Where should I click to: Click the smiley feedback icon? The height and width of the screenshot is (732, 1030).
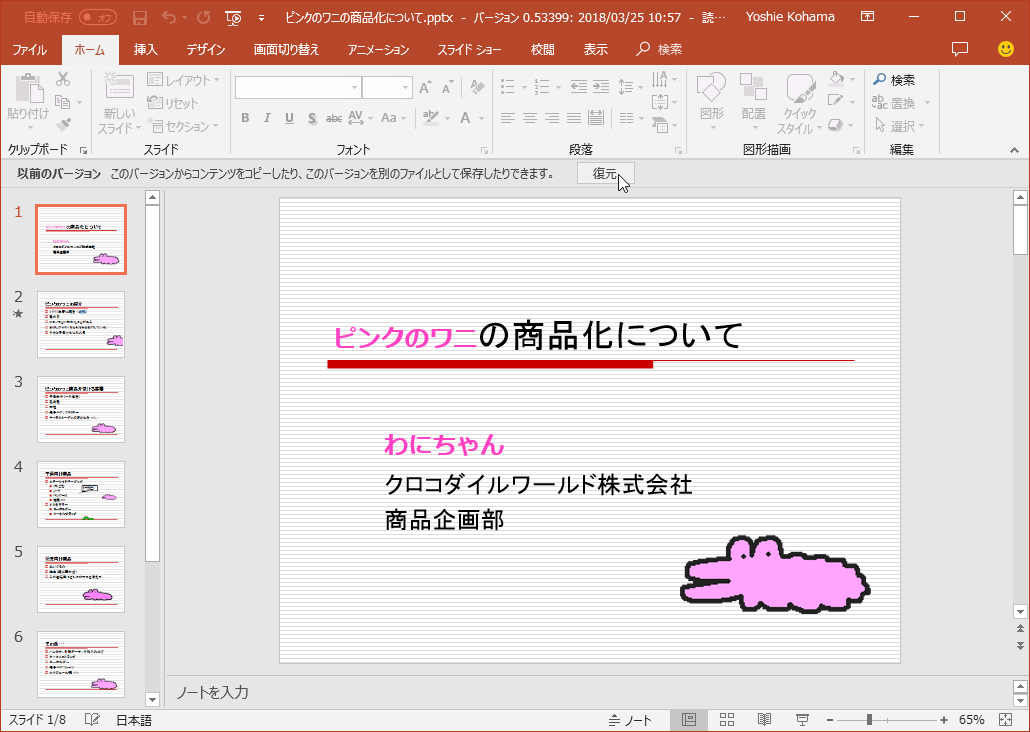1006,49
